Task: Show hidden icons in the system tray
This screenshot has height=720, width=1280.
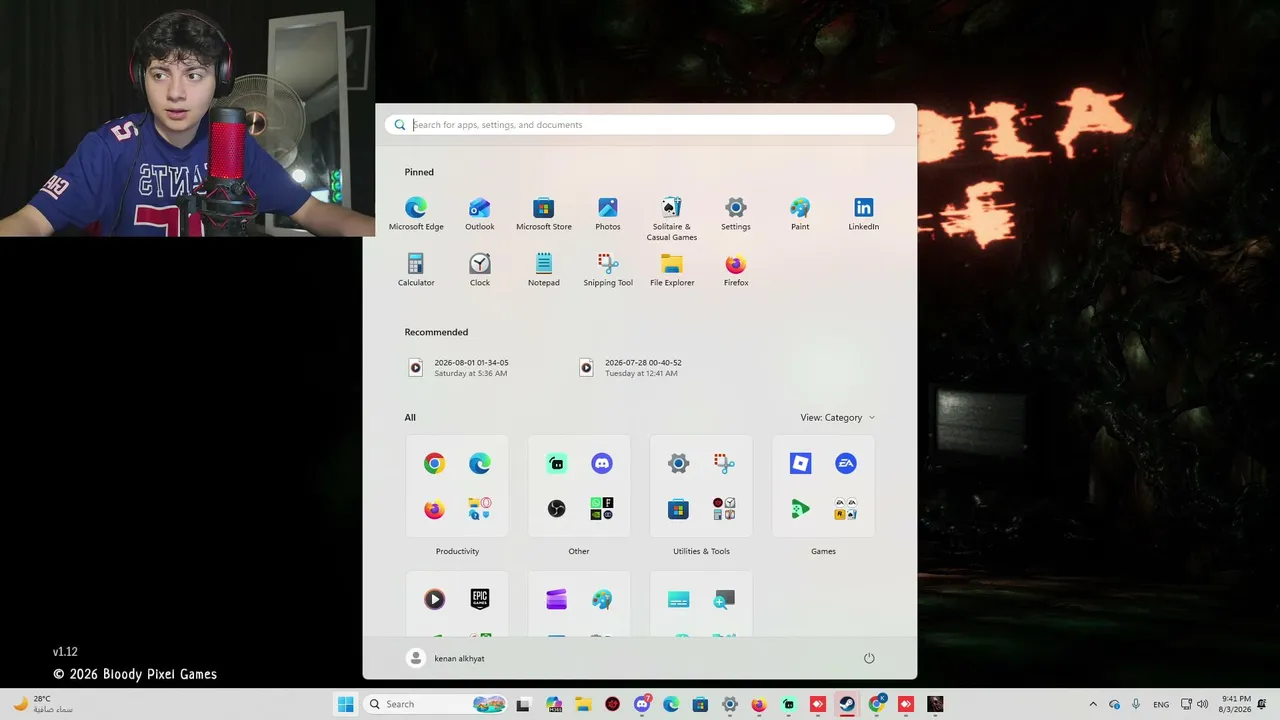Action: point(1093,704)
